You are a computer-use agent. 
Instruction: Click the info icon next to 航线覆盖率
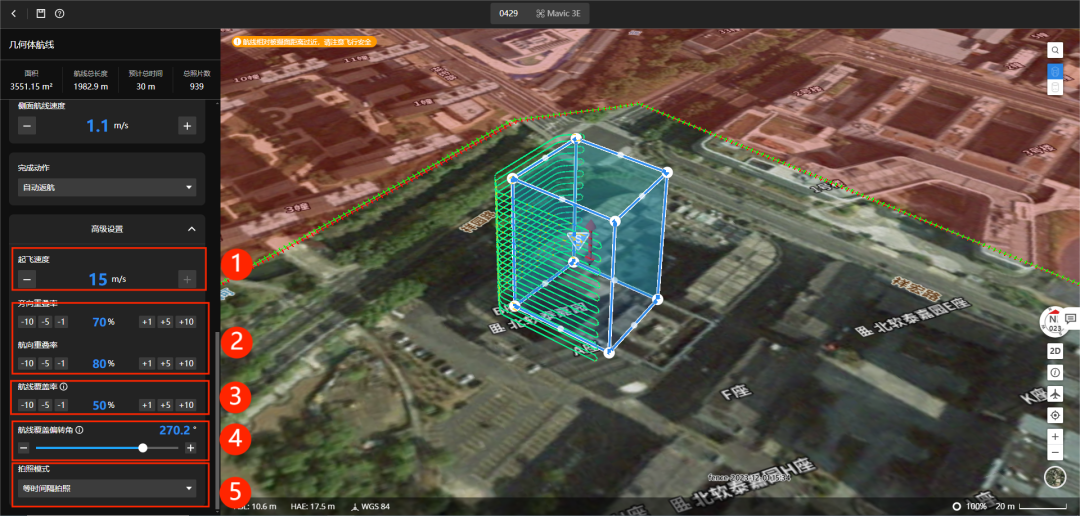coord(63,387)
